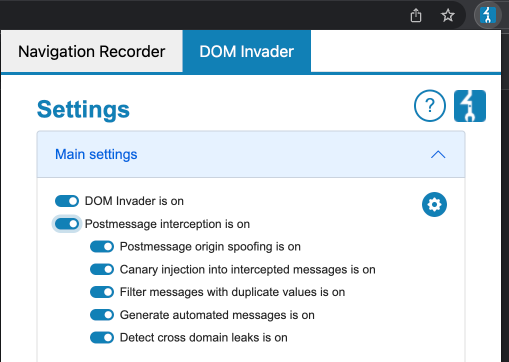Open the browser share icon
The height and width of the screenshot is (362, 509).
[416, 16]
